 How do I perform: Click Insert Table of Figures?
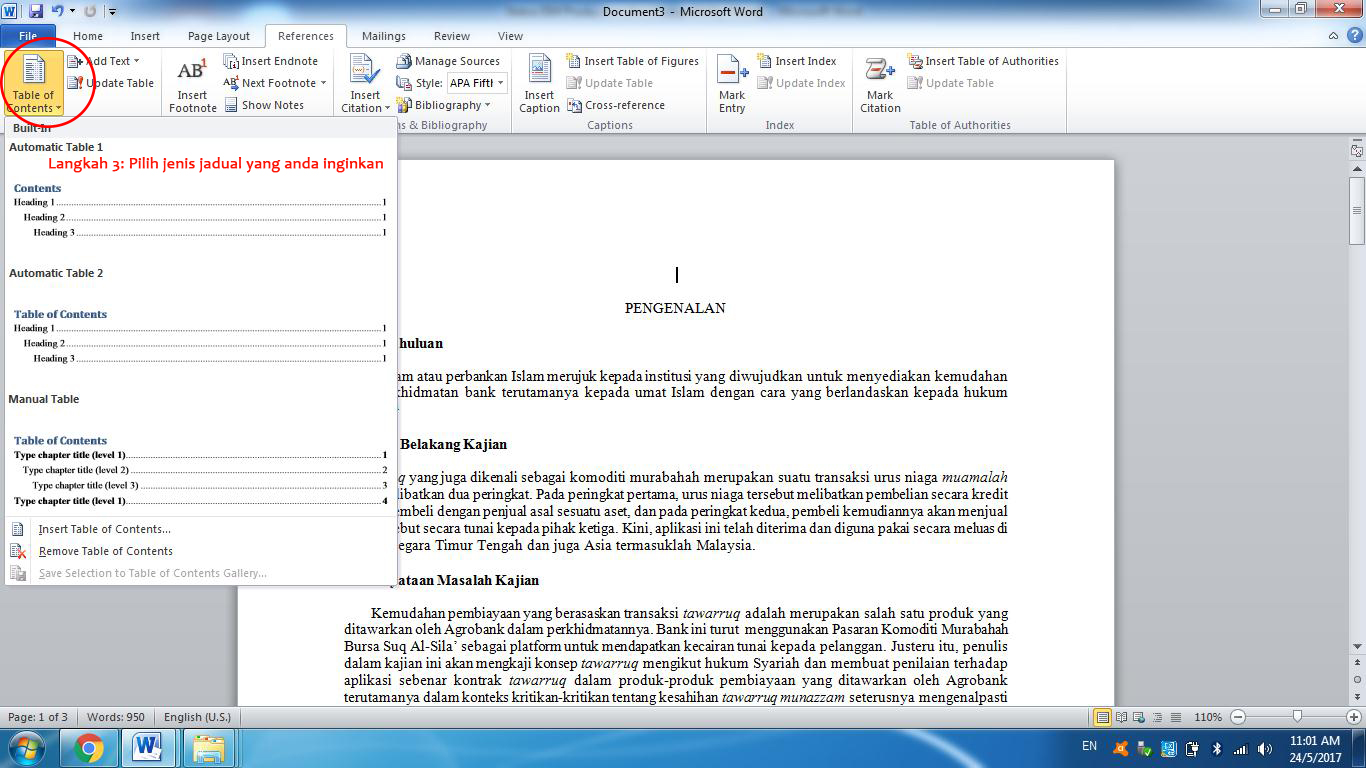point(632,61)
